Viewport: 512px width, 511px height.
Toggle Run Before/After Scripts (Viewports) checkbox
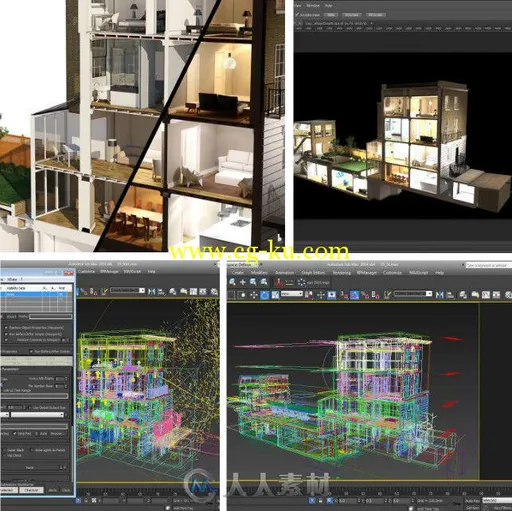point(6,334)
